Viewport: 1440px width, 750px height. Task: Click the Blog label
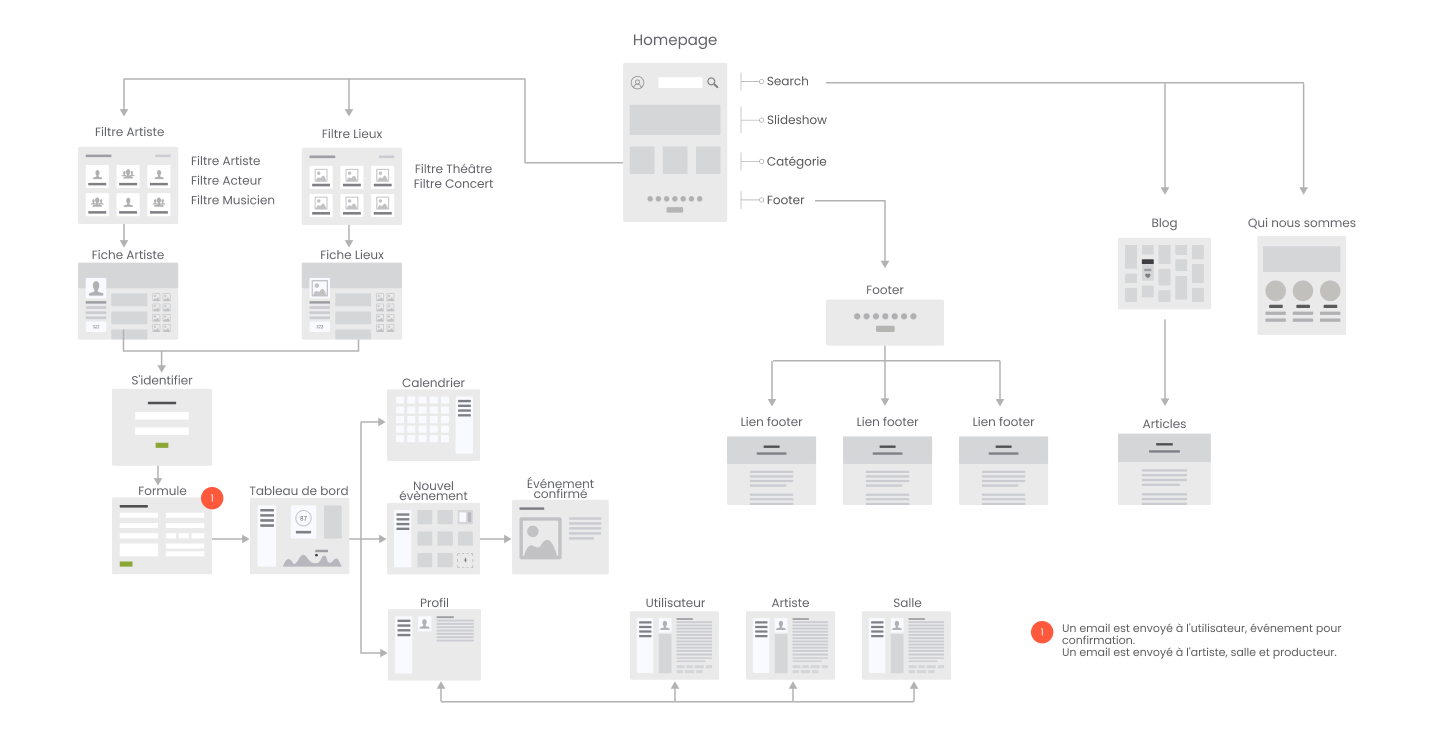tap(1164, 223)
